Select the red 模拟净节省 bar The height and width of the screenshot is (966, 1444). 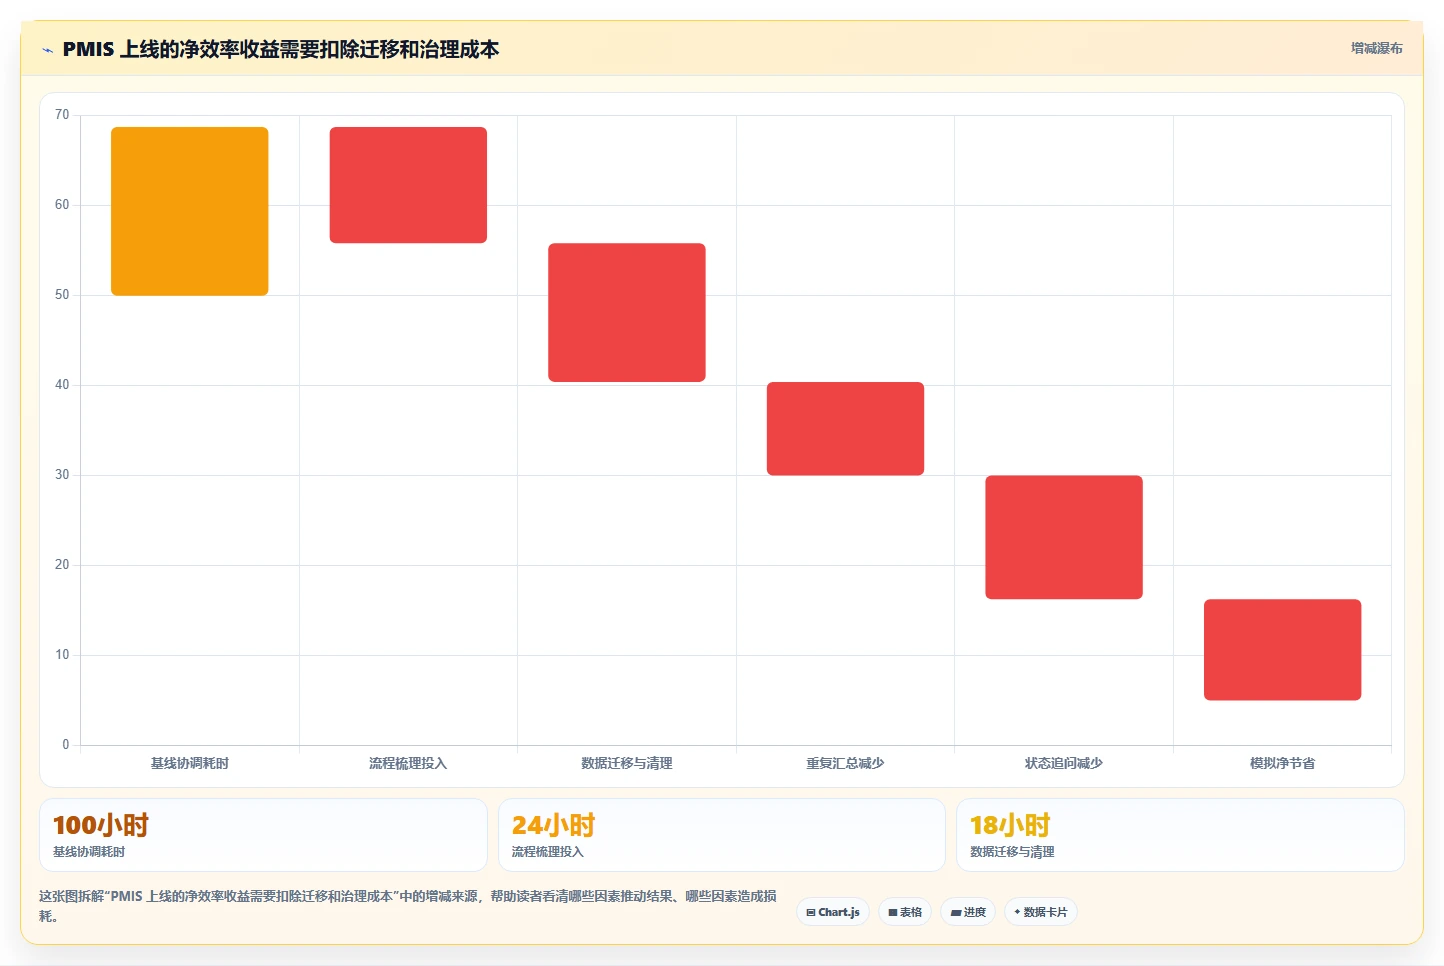click(x=1282, y=650)
